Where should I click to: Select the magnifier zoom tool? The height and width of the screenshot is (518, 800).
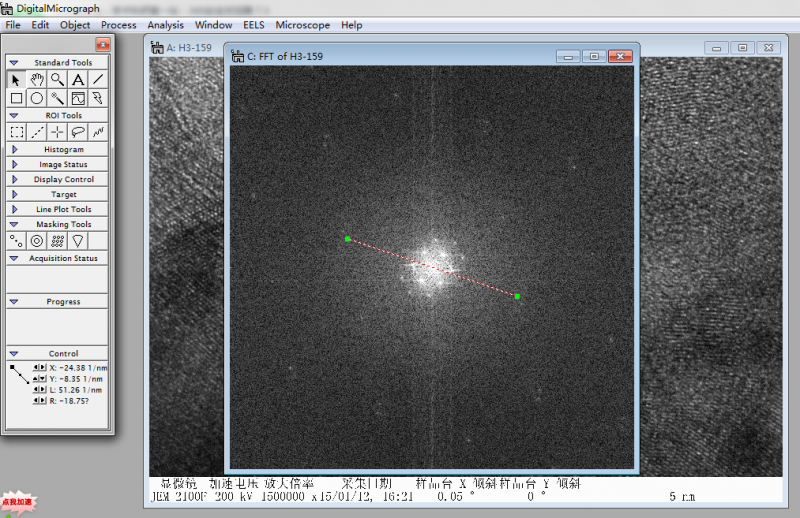(x=57, y=80)
